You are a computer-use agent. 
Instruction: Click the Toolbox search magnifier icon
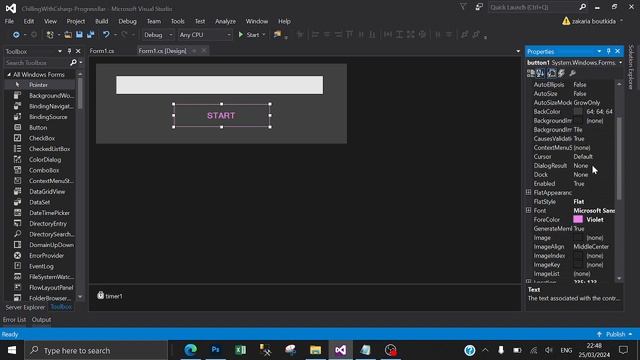(x=73, y=62)
